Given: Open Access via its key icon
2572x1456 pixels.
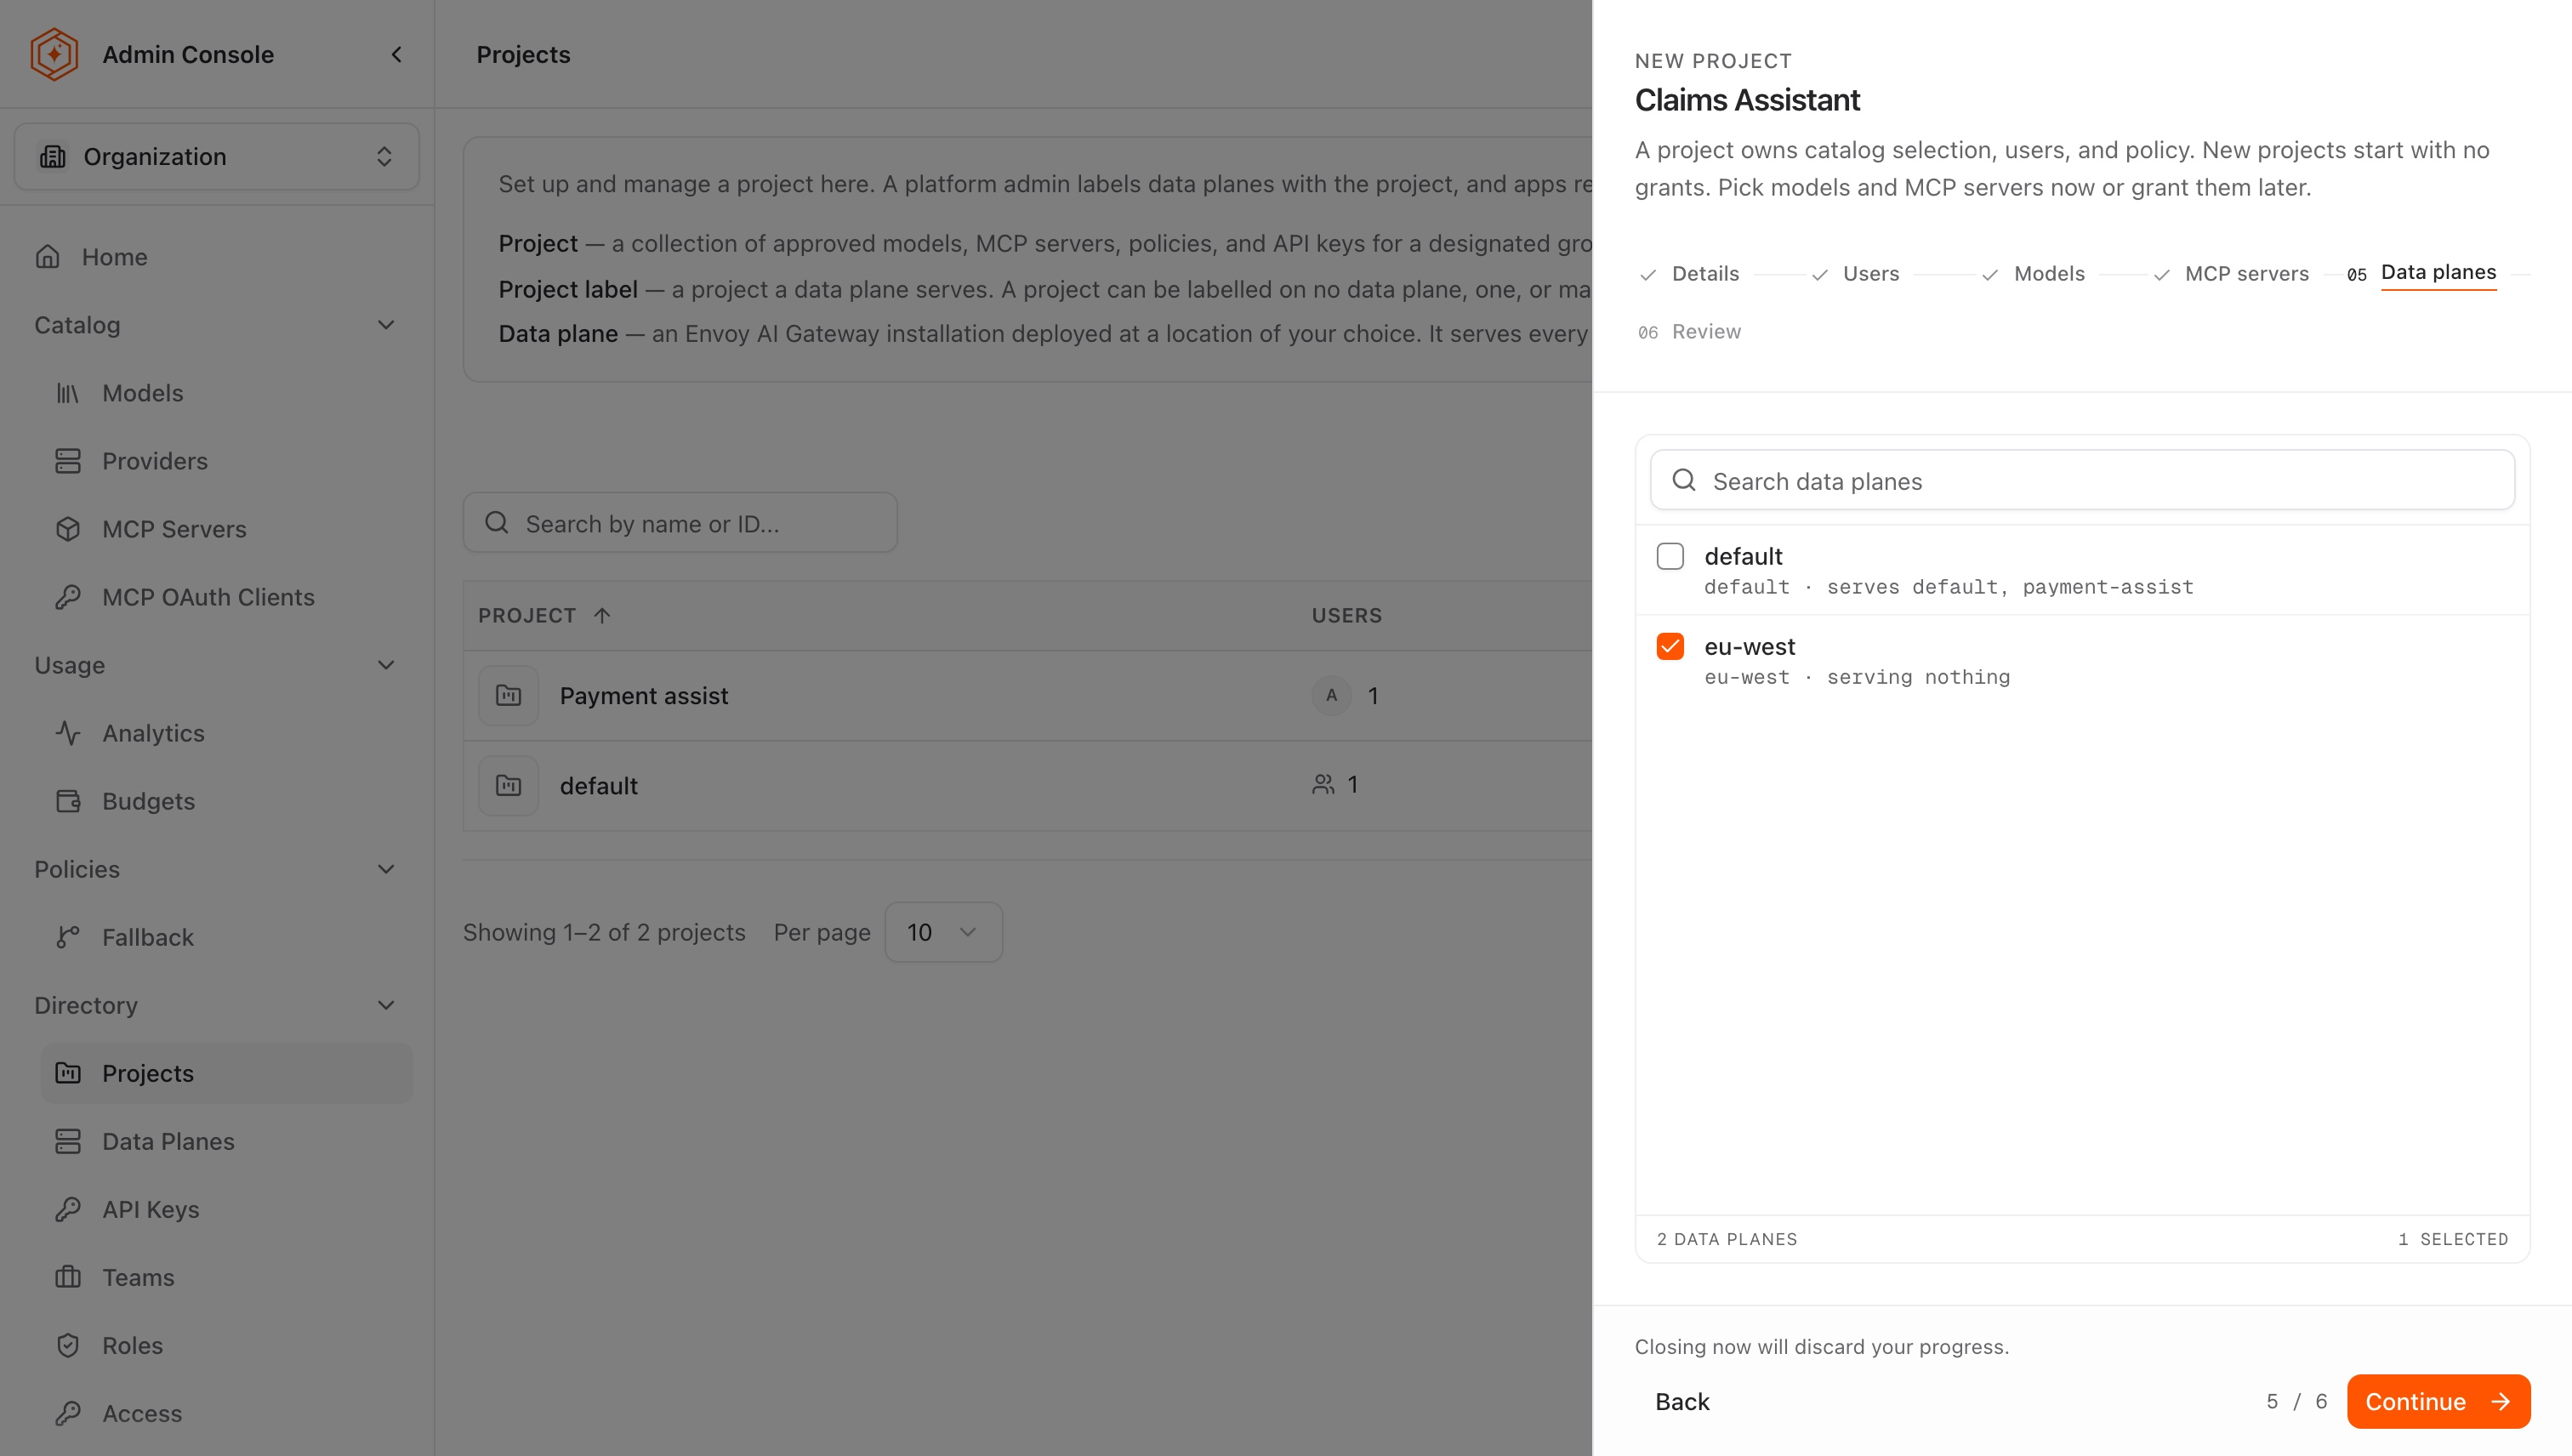Looking at the screenshot, I should [67, 1413].
